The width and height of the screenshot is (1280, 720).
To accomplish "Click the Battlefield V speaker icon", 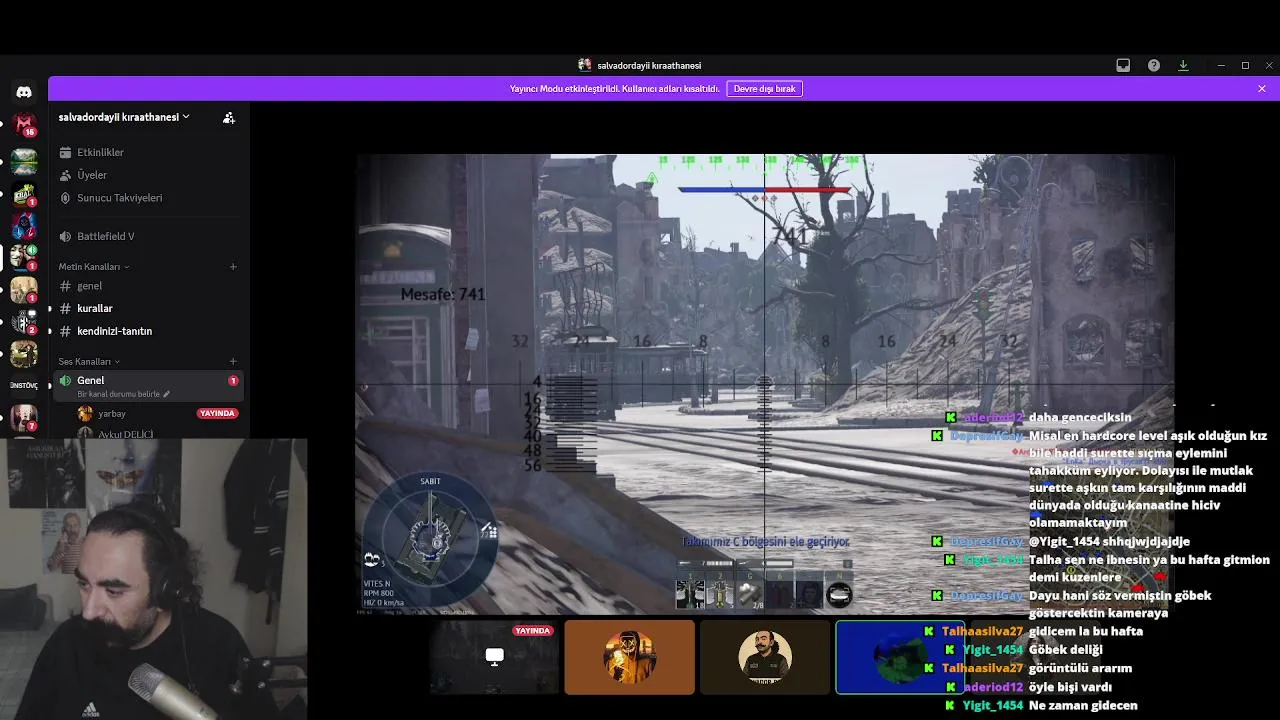I will click(x=66, y=236).
